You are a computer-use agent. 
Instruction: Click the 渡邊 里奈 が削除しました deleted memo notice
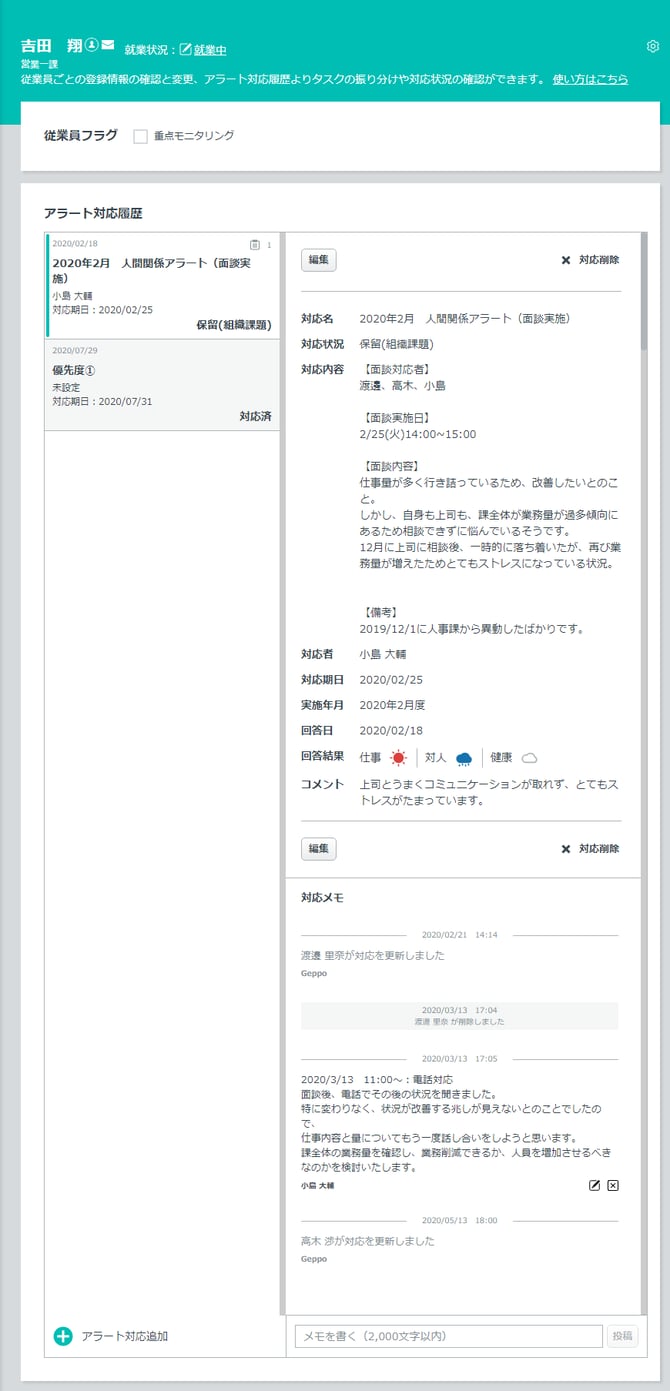(460, 1022)
